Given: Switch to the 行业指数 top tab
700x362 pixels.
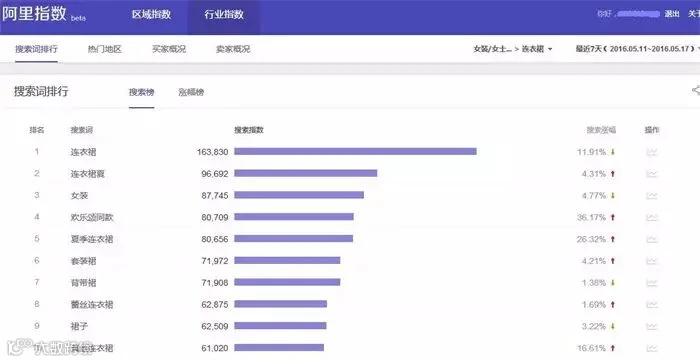Looking at the screenshot, I should tap(224, 15).
